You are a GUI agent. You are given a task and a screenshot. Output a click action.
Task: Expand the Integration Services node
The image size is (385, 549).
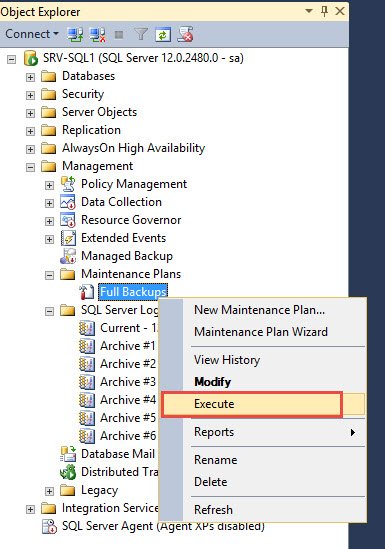[30, 509]
